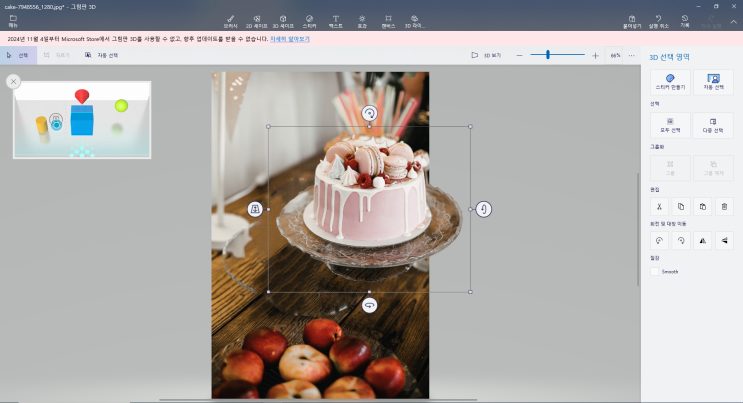
Task: Close the 3D tutorial thumbnail popup
Action: [x=14, y=82]
